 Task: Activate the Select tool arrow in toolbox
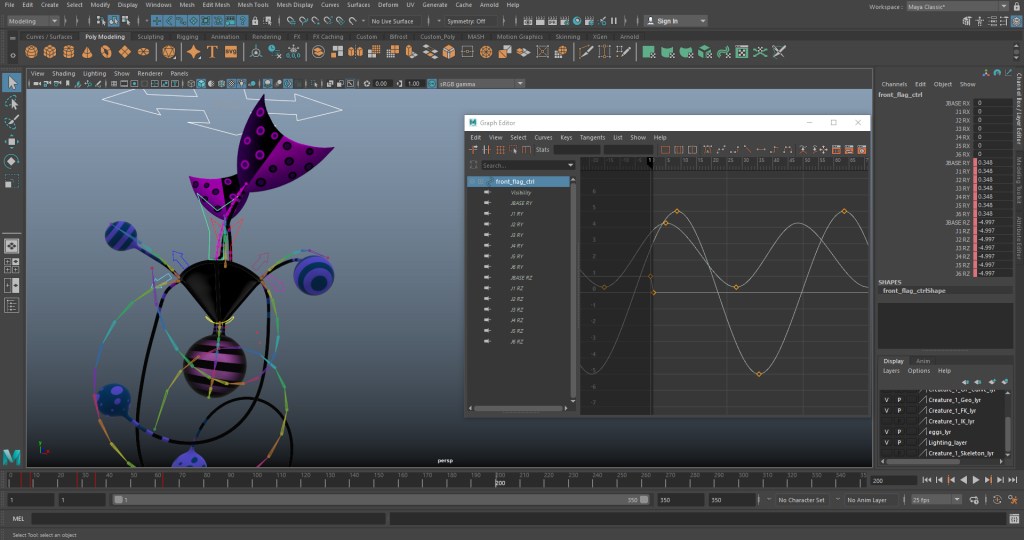12,82
